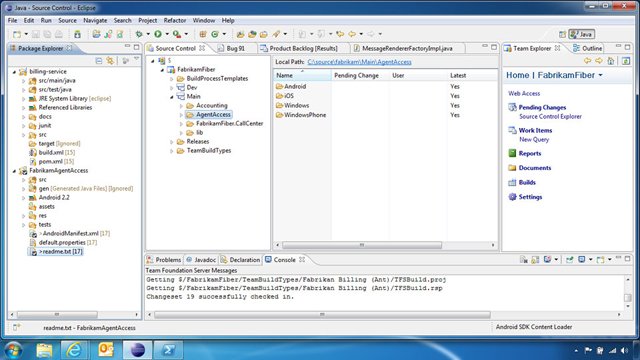640x360 pixels.
Task: Collapse the billing-service project node
Action: [14, 72]
